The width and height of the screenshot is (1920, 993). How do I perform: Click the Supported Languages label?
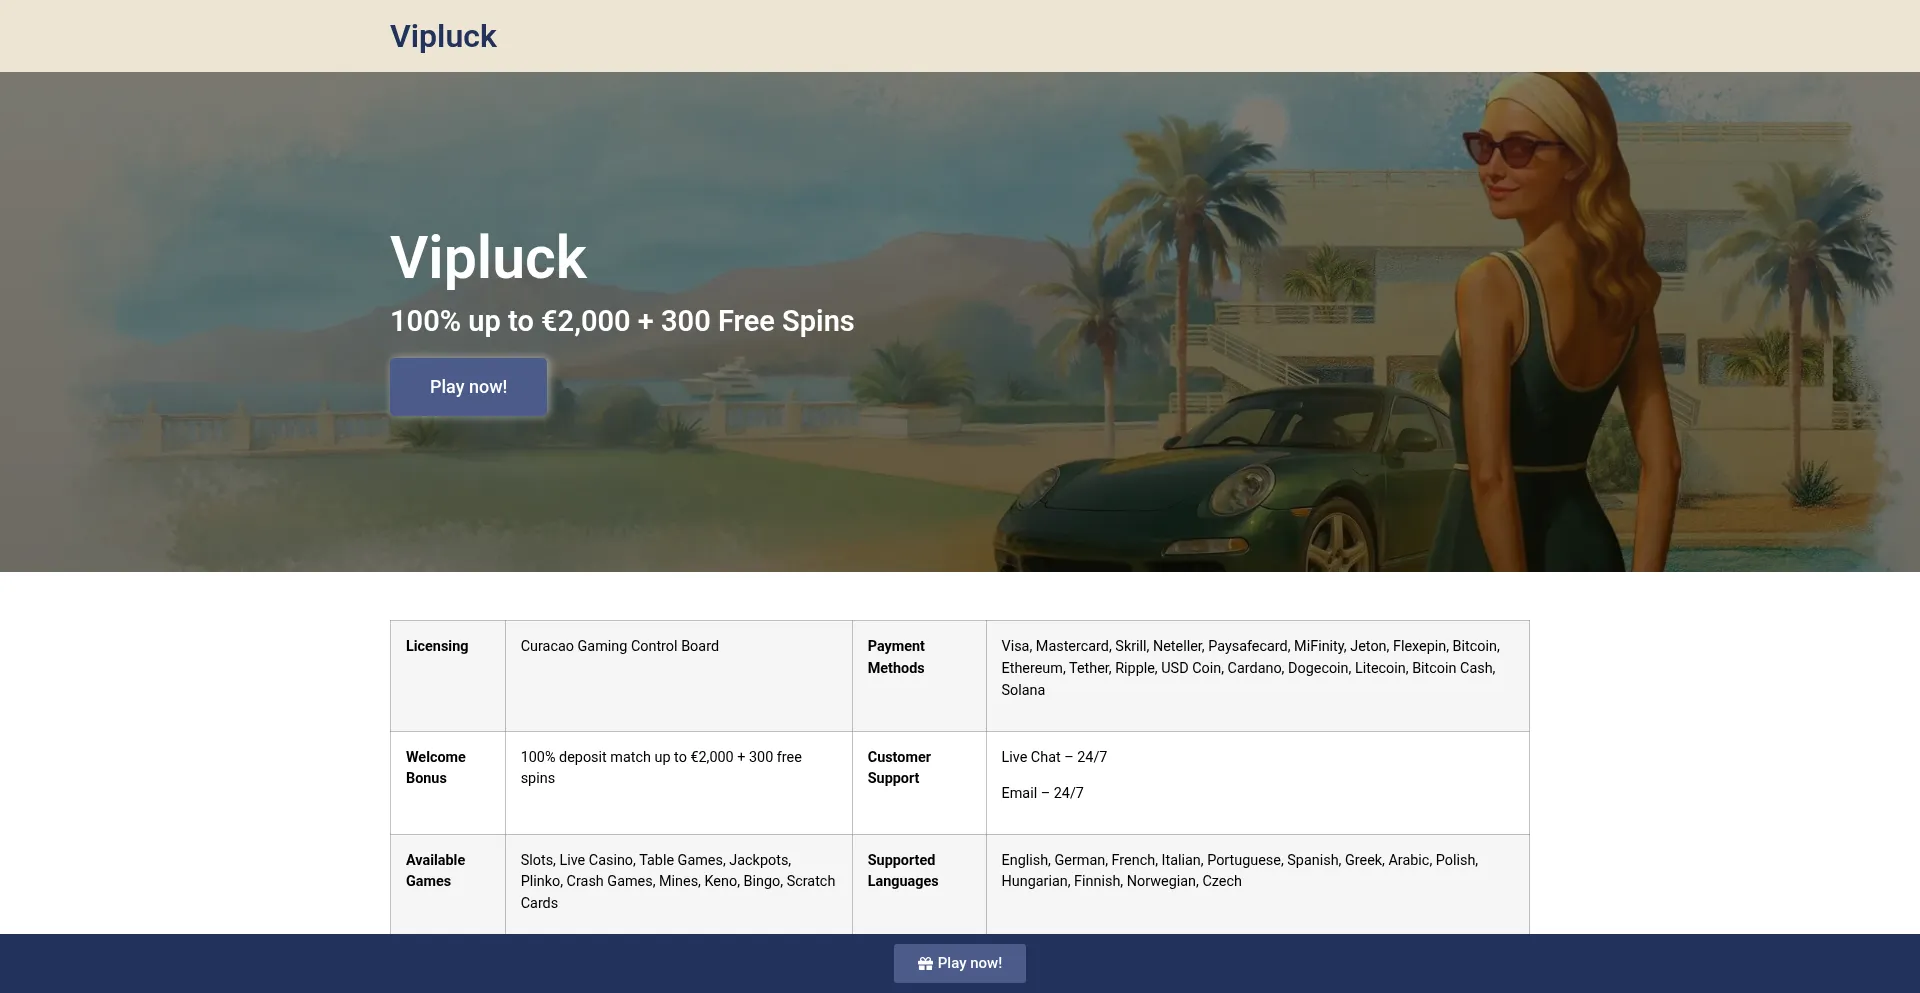coord(903,870)
